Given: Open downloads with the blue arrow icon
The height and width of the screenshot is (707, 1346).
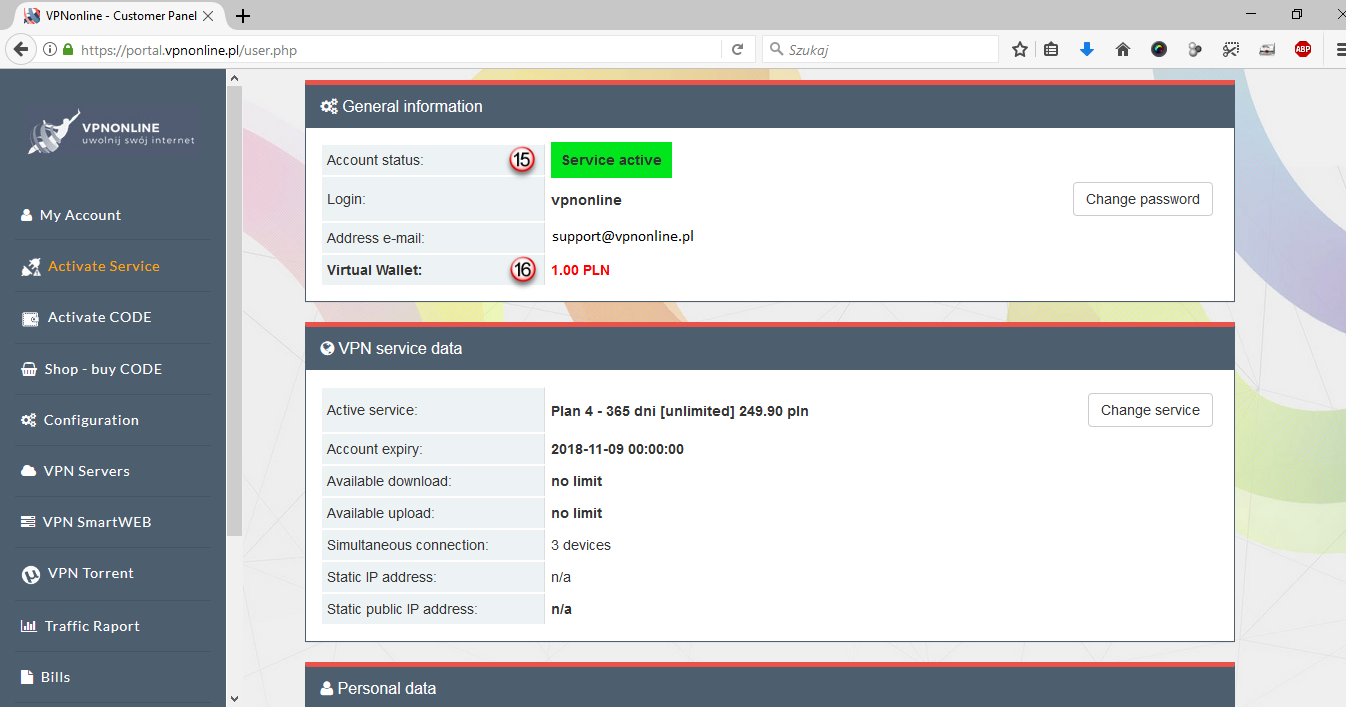Looking at the screenshot, I should click(x=1087, y=49).
